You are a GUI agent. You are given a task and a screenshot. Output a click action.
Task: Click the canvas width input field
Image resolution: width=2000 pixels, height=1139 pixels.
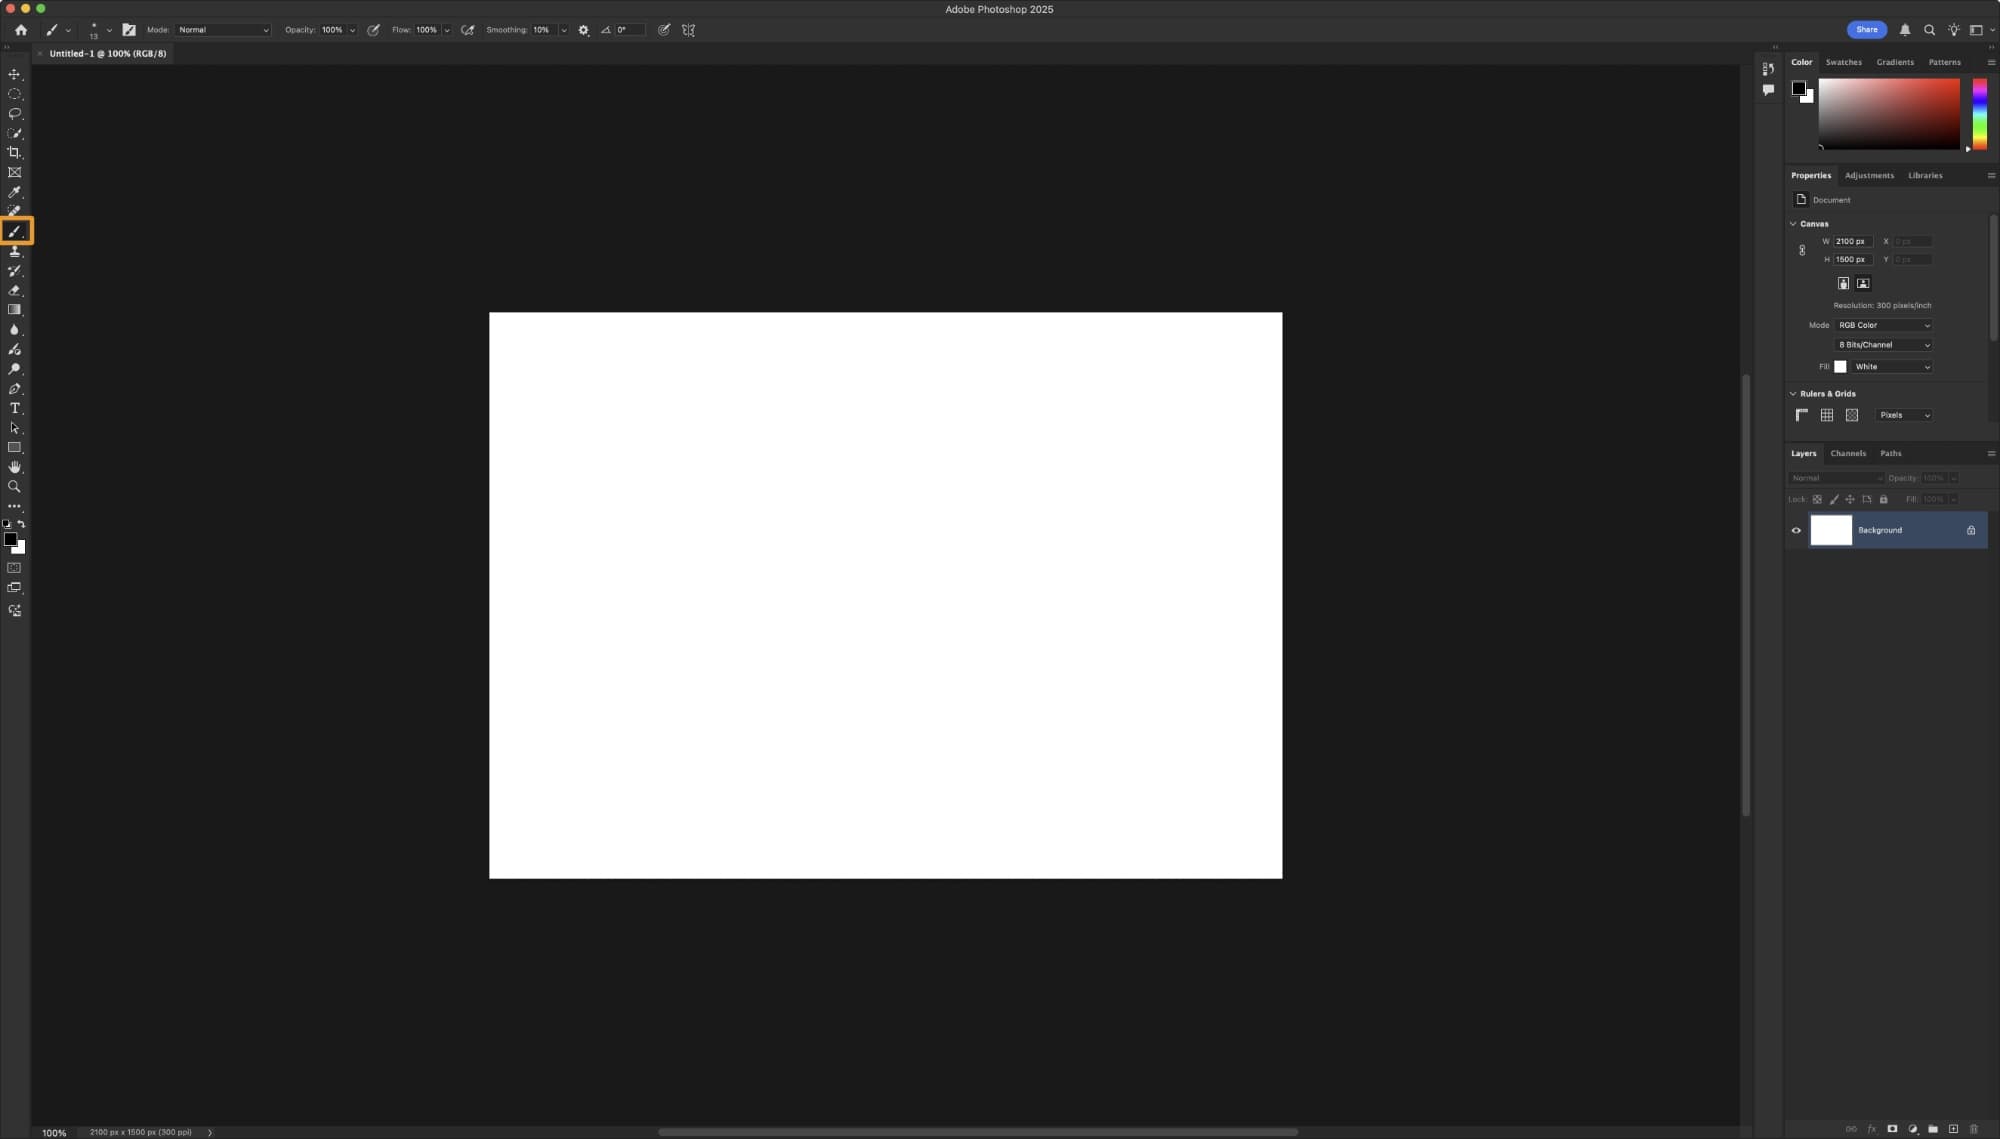(x=1851, y=241)
